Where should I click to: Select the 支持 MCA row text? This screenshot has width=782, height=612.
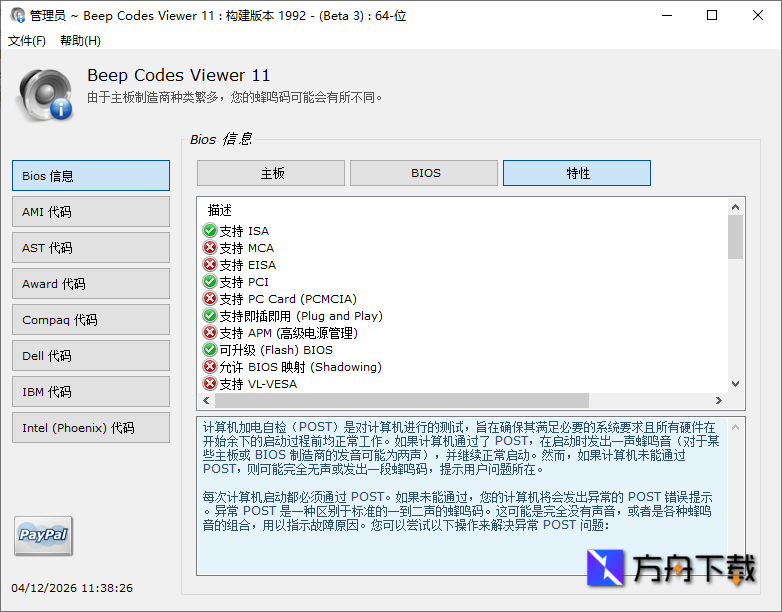click(x=246, y=248)
